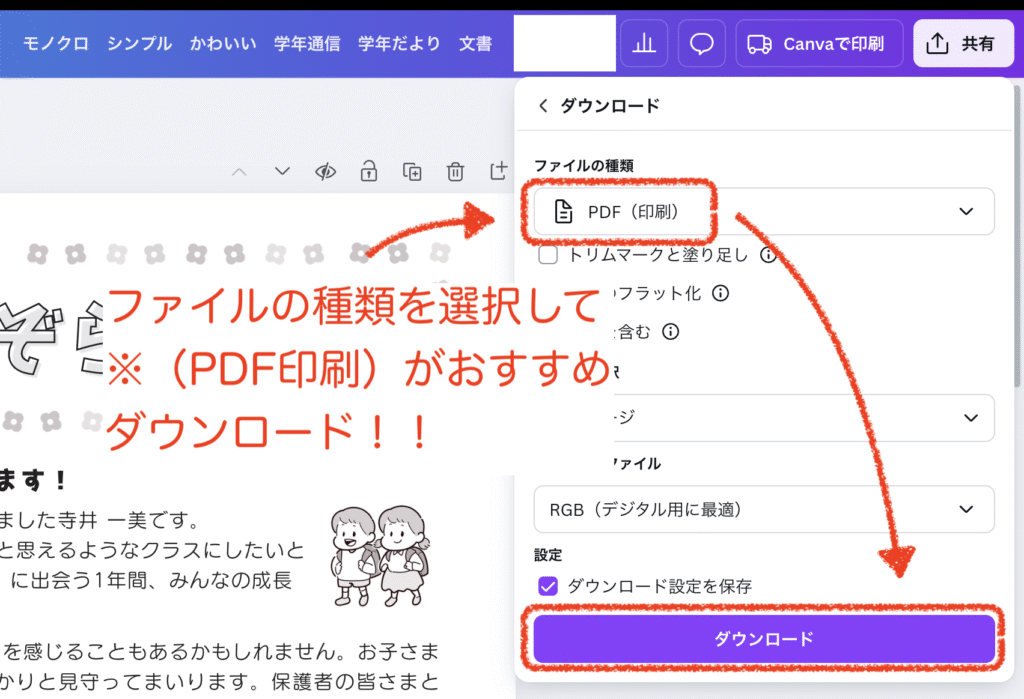Click the info icon beside トリムマークと塗り足し
Screen dimensions: 1024x699
(x=768, y=255)
